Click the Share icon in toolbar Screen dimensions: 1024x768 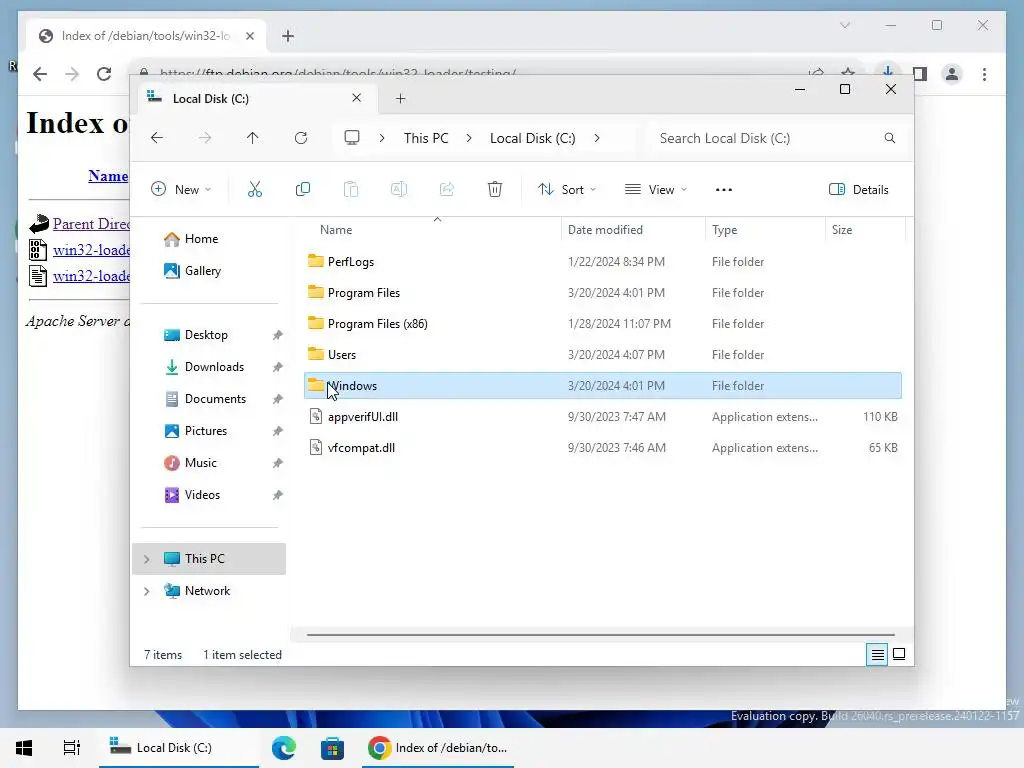447,189
